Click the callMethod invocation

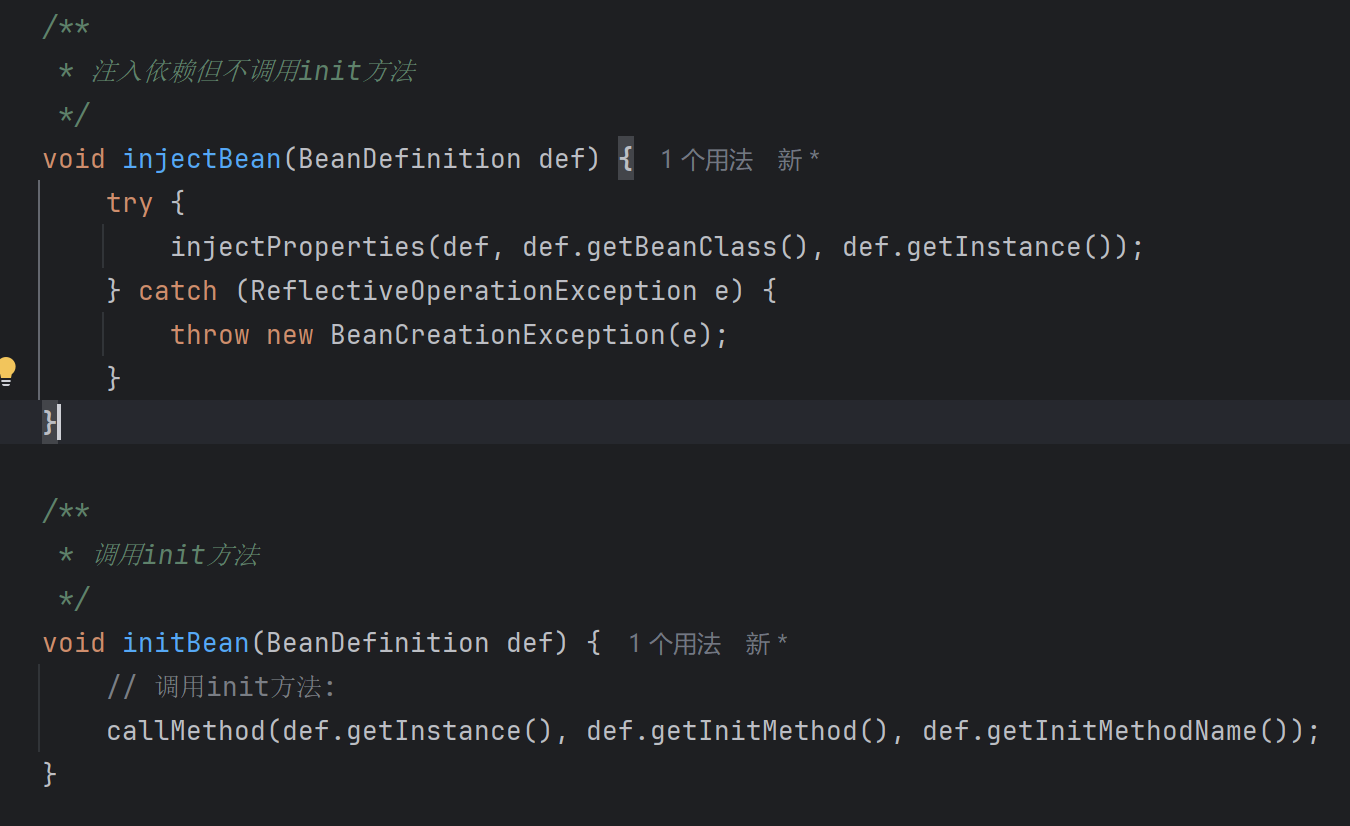click(x=186, y=731)
